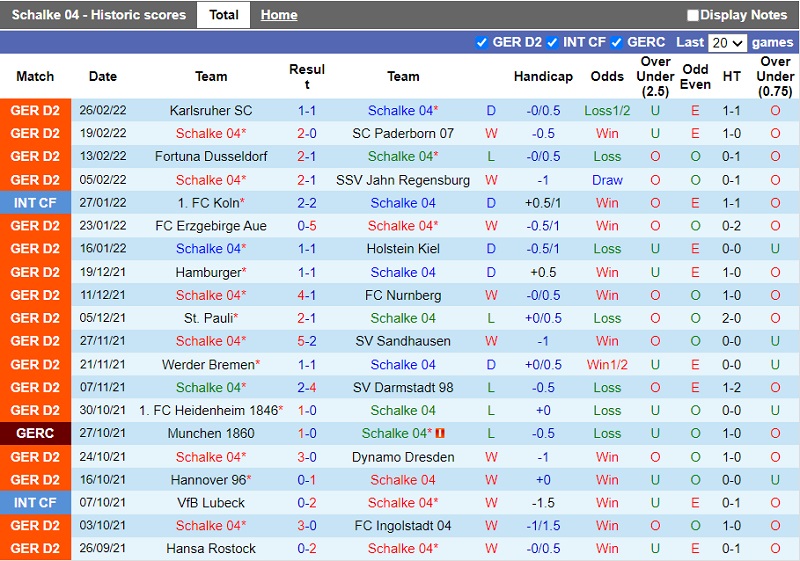800x561 pixels.
Task: Select the date 19/12/21
Action: click(x=103, y=272)
